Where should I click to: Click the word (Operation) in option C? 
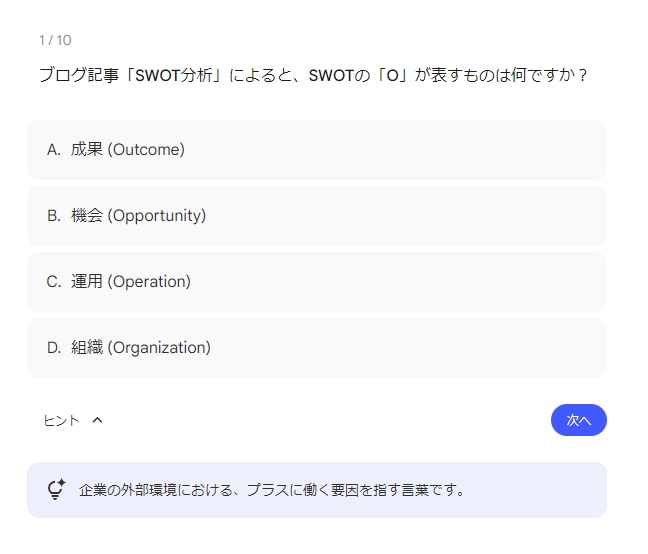[x=149, y=282]
